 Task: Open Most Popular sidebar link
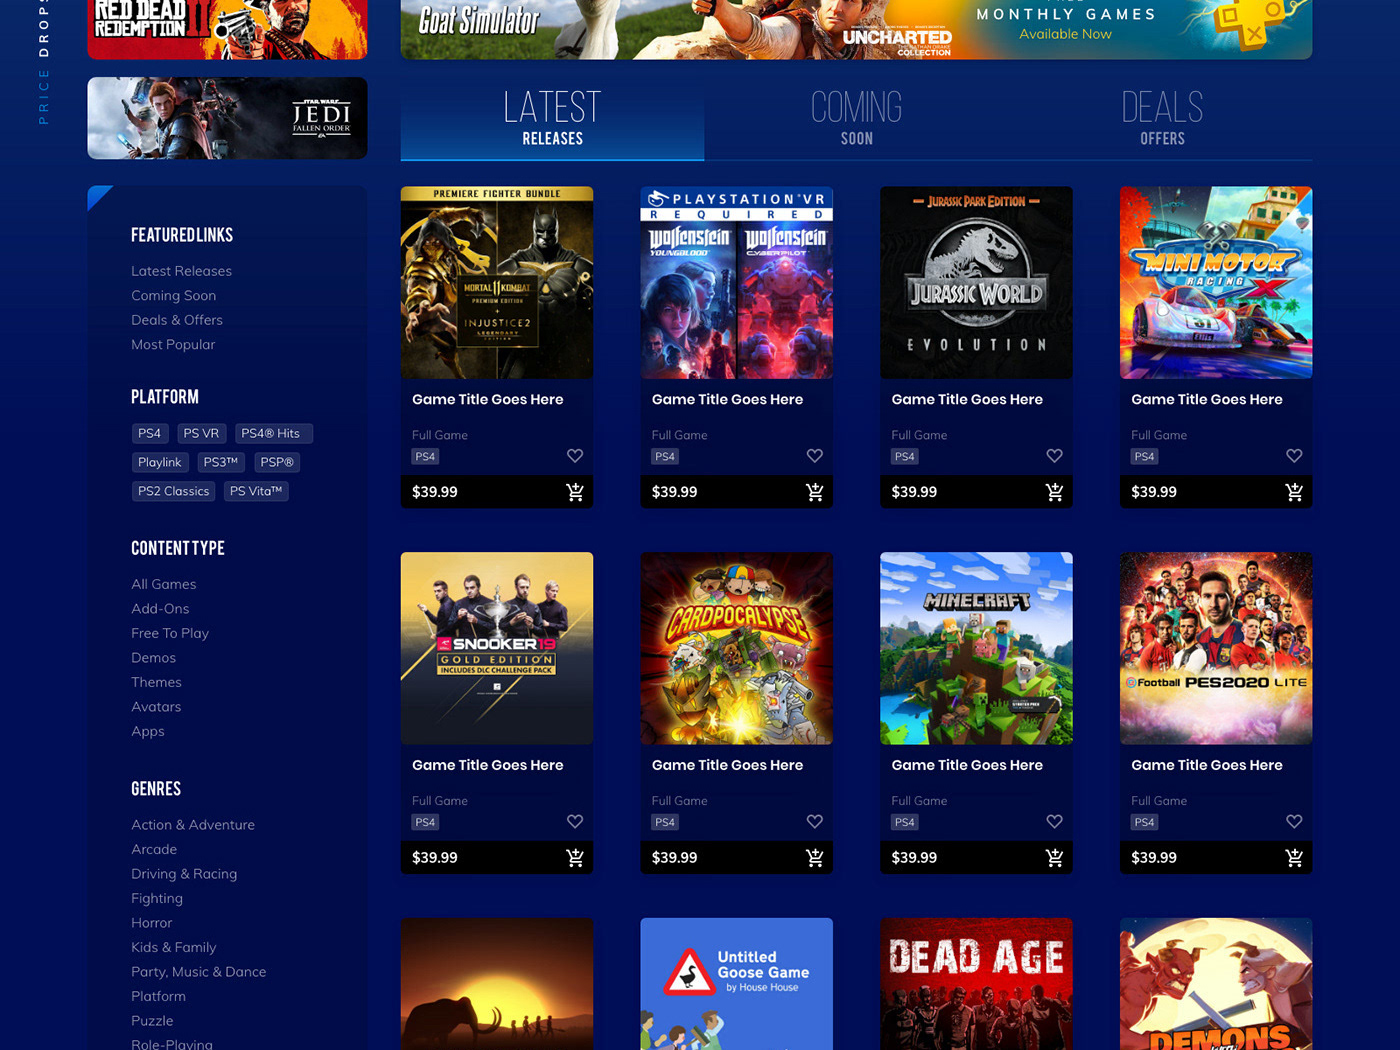(x=173, y=345)
